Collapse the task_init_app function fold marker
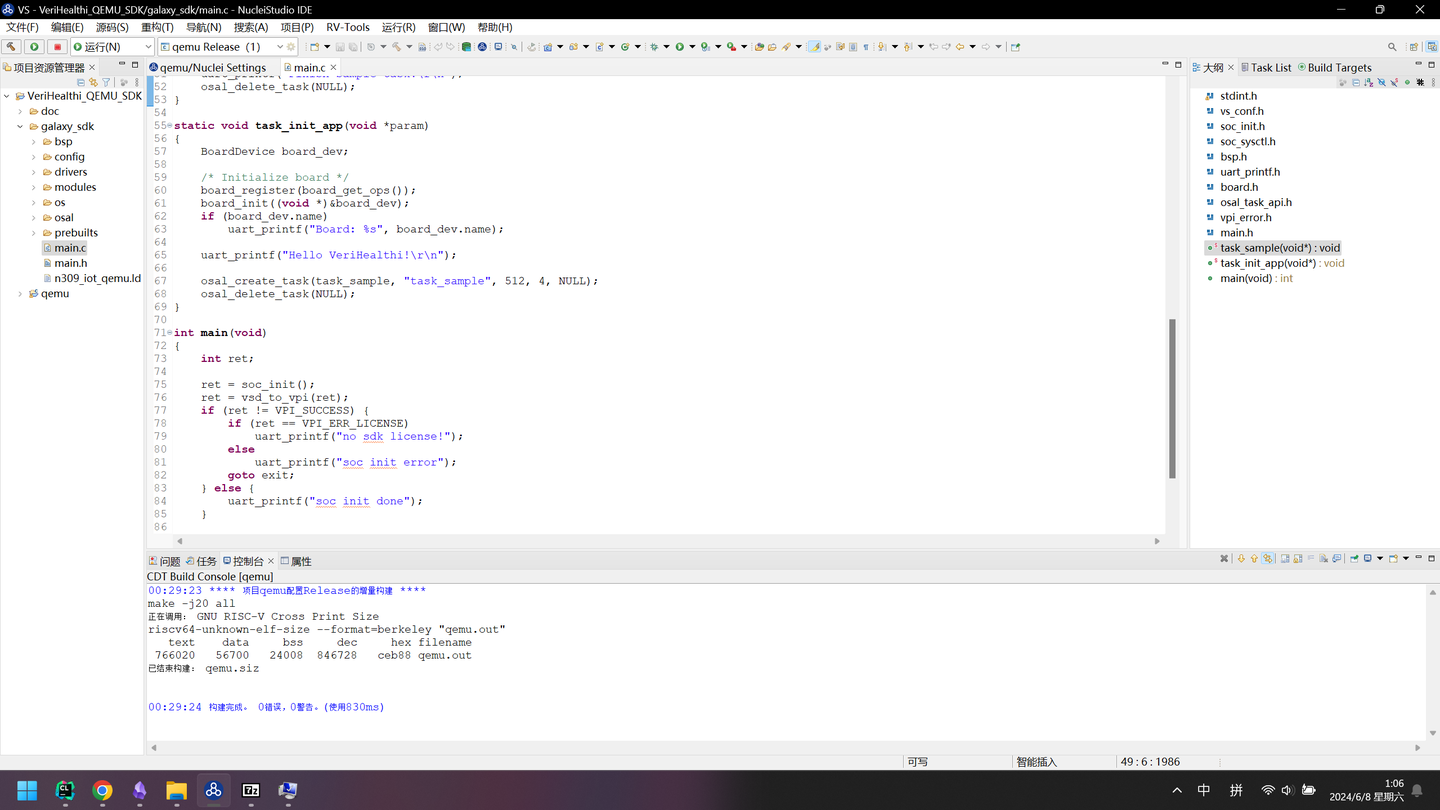This screenshot has height=810, width=1440. click(x=169, y=126)
